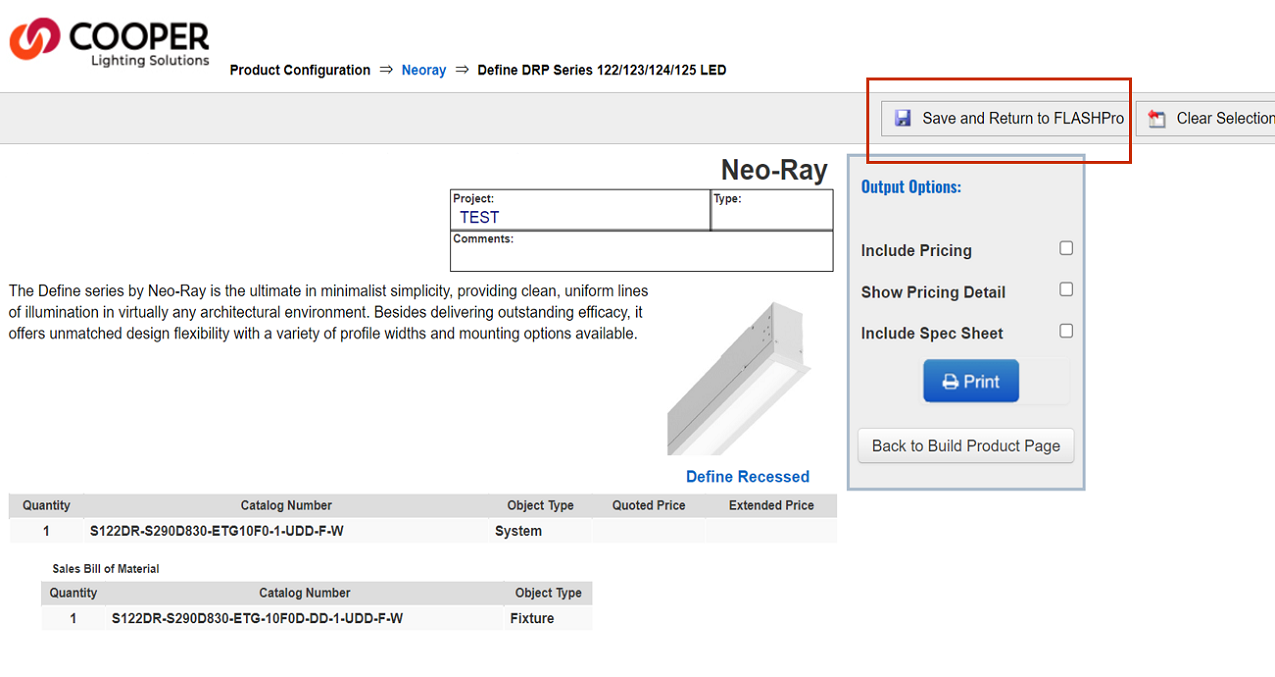Click the Define Recessed fixture image
The width and height of the screenshot is (1275, 677).
(738, 379)
